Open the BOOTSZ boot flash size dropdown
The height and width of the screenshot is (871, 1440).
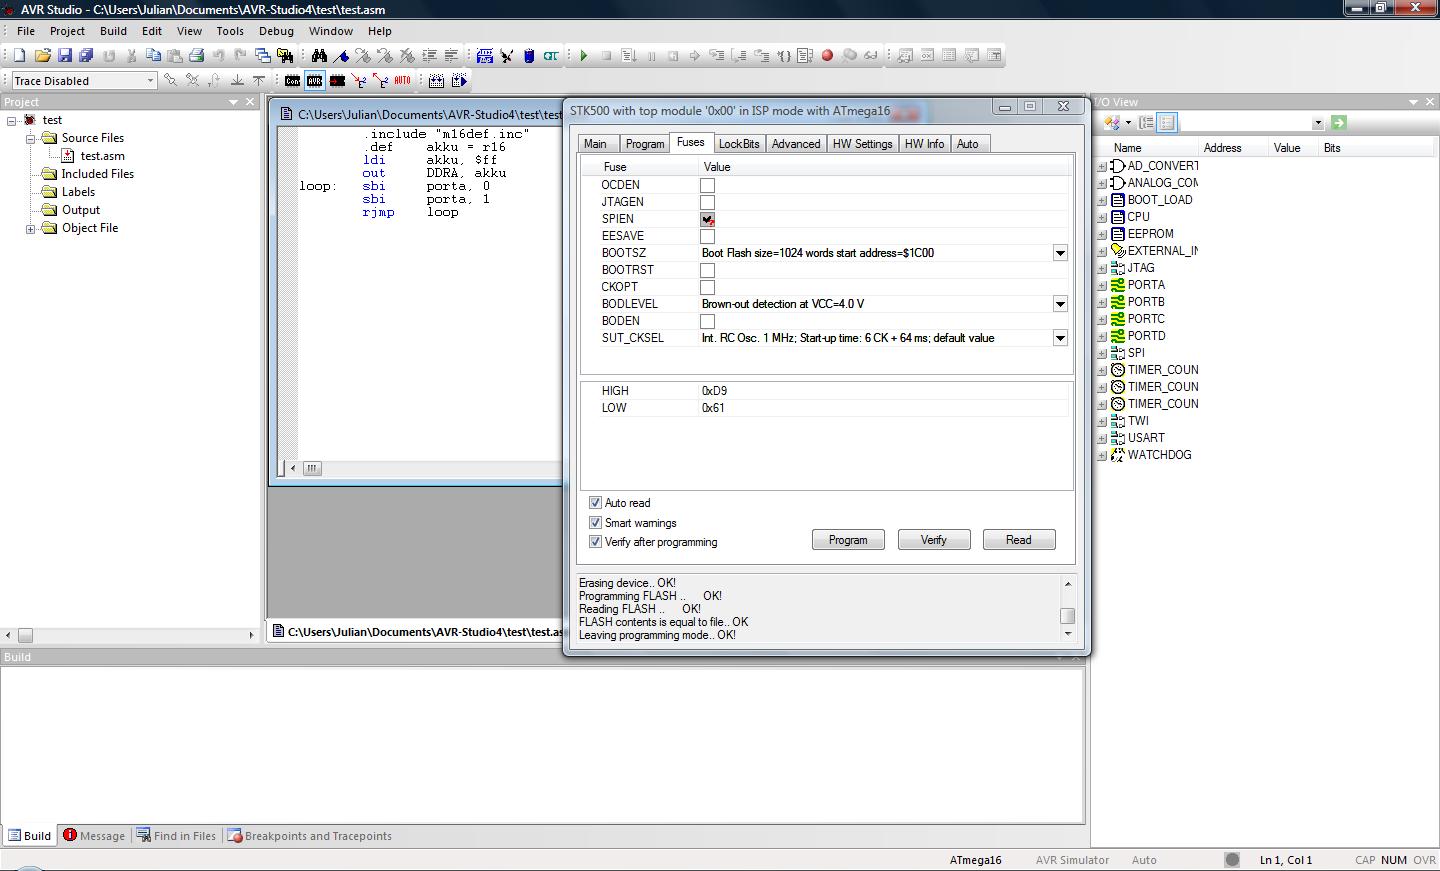[1060, 253]
